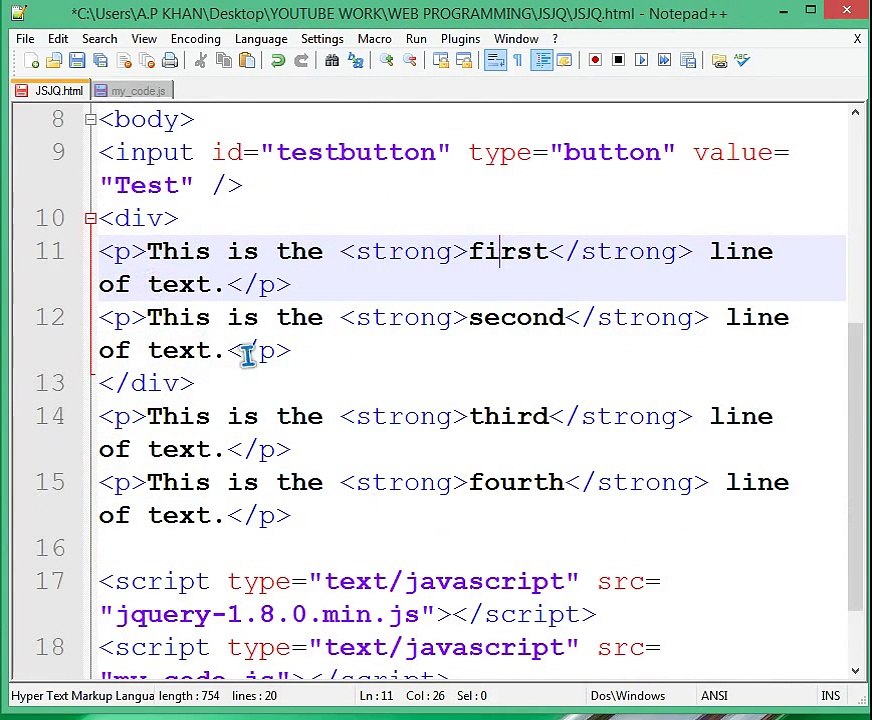The height and width of the screenshot is (720, 872).
Task: Click the user-defined language dialog icon
Action: (564, 60)
